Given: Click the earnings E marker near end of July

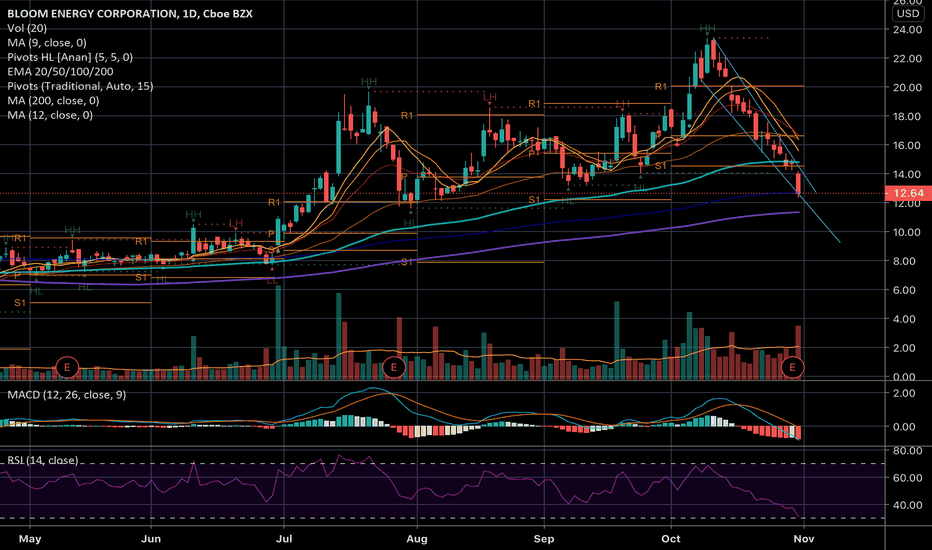Looking at the screenshot, I should [x=393, y=367].
